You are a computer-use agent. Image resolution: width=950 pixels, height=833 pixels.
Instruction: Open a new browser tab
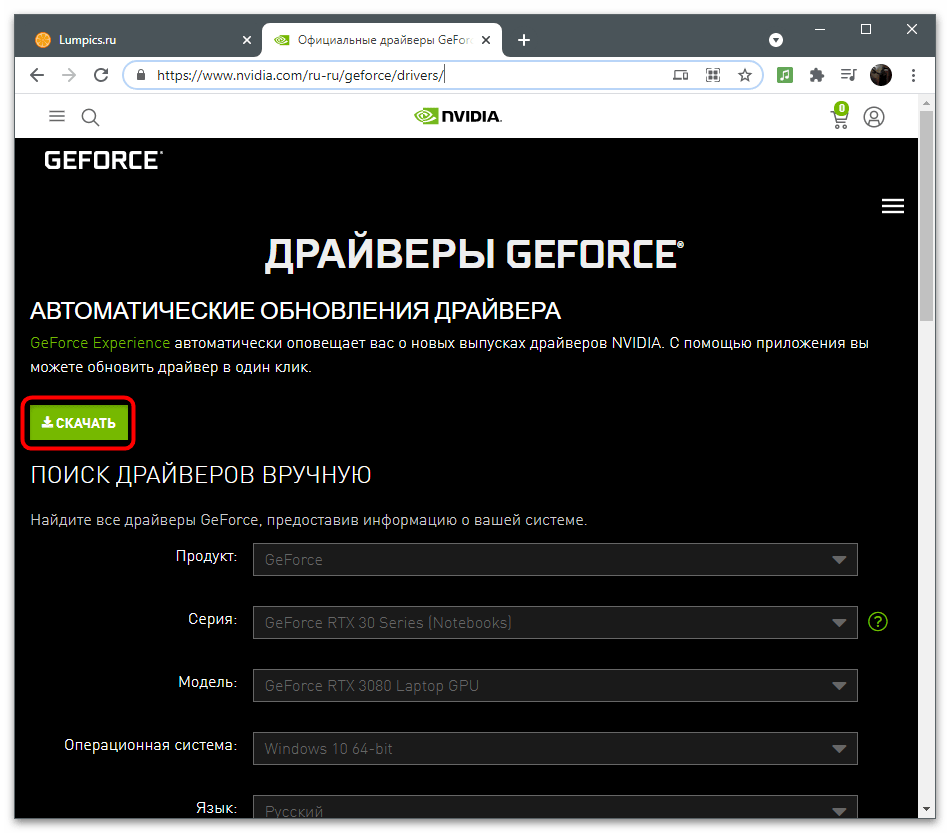[x=524, y=40]
